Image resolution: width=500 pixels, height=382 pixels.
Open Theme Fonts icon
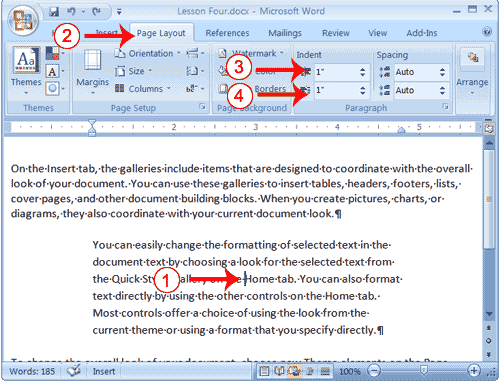point(52,71)
